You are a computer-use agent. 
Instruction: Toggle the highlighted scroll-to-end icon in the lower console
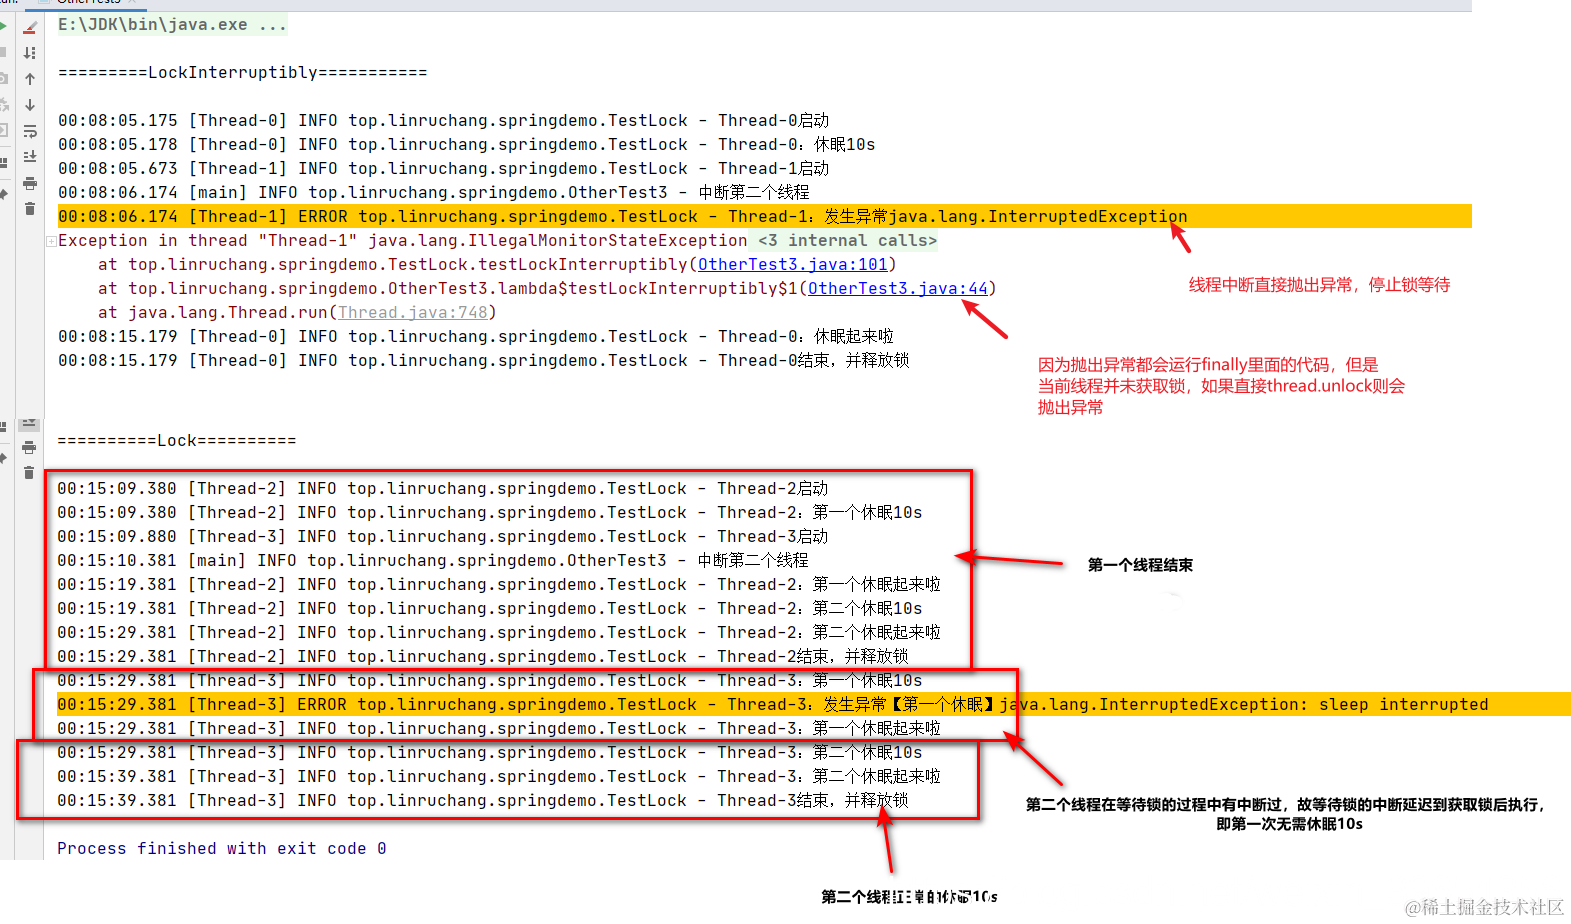point(29,423)
